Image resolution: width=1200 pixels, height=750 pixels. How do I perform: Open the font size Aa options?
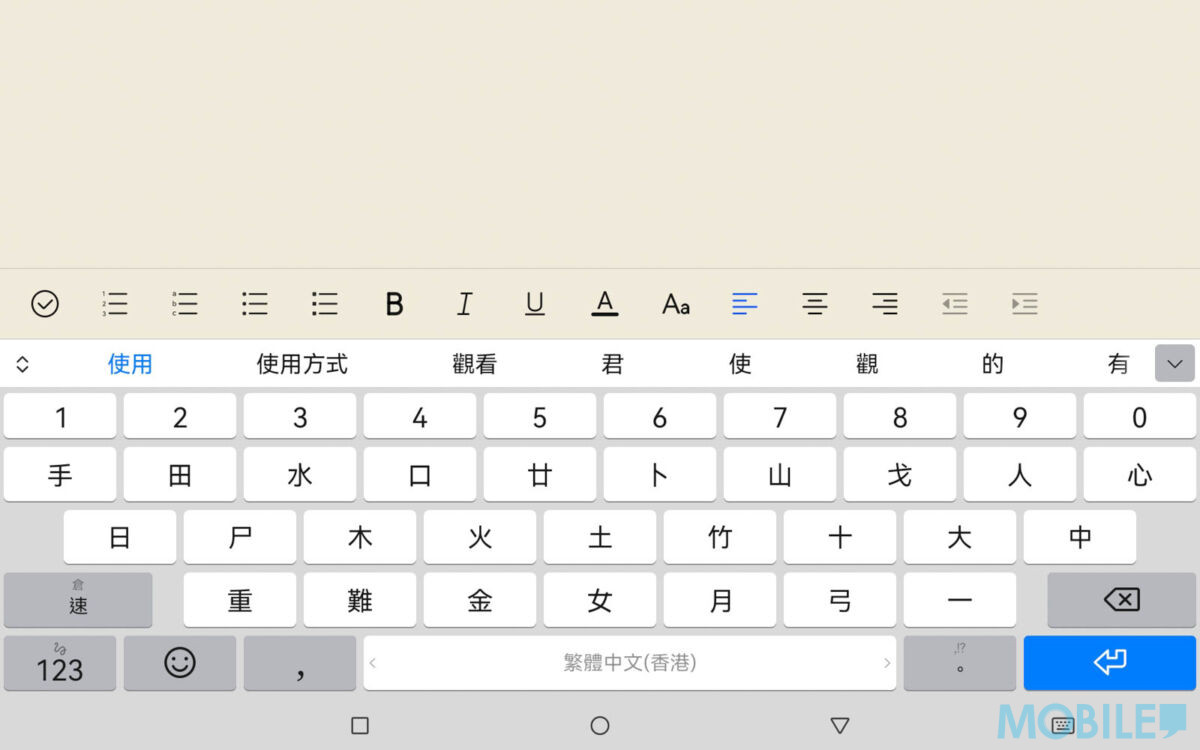pos(676,304)
